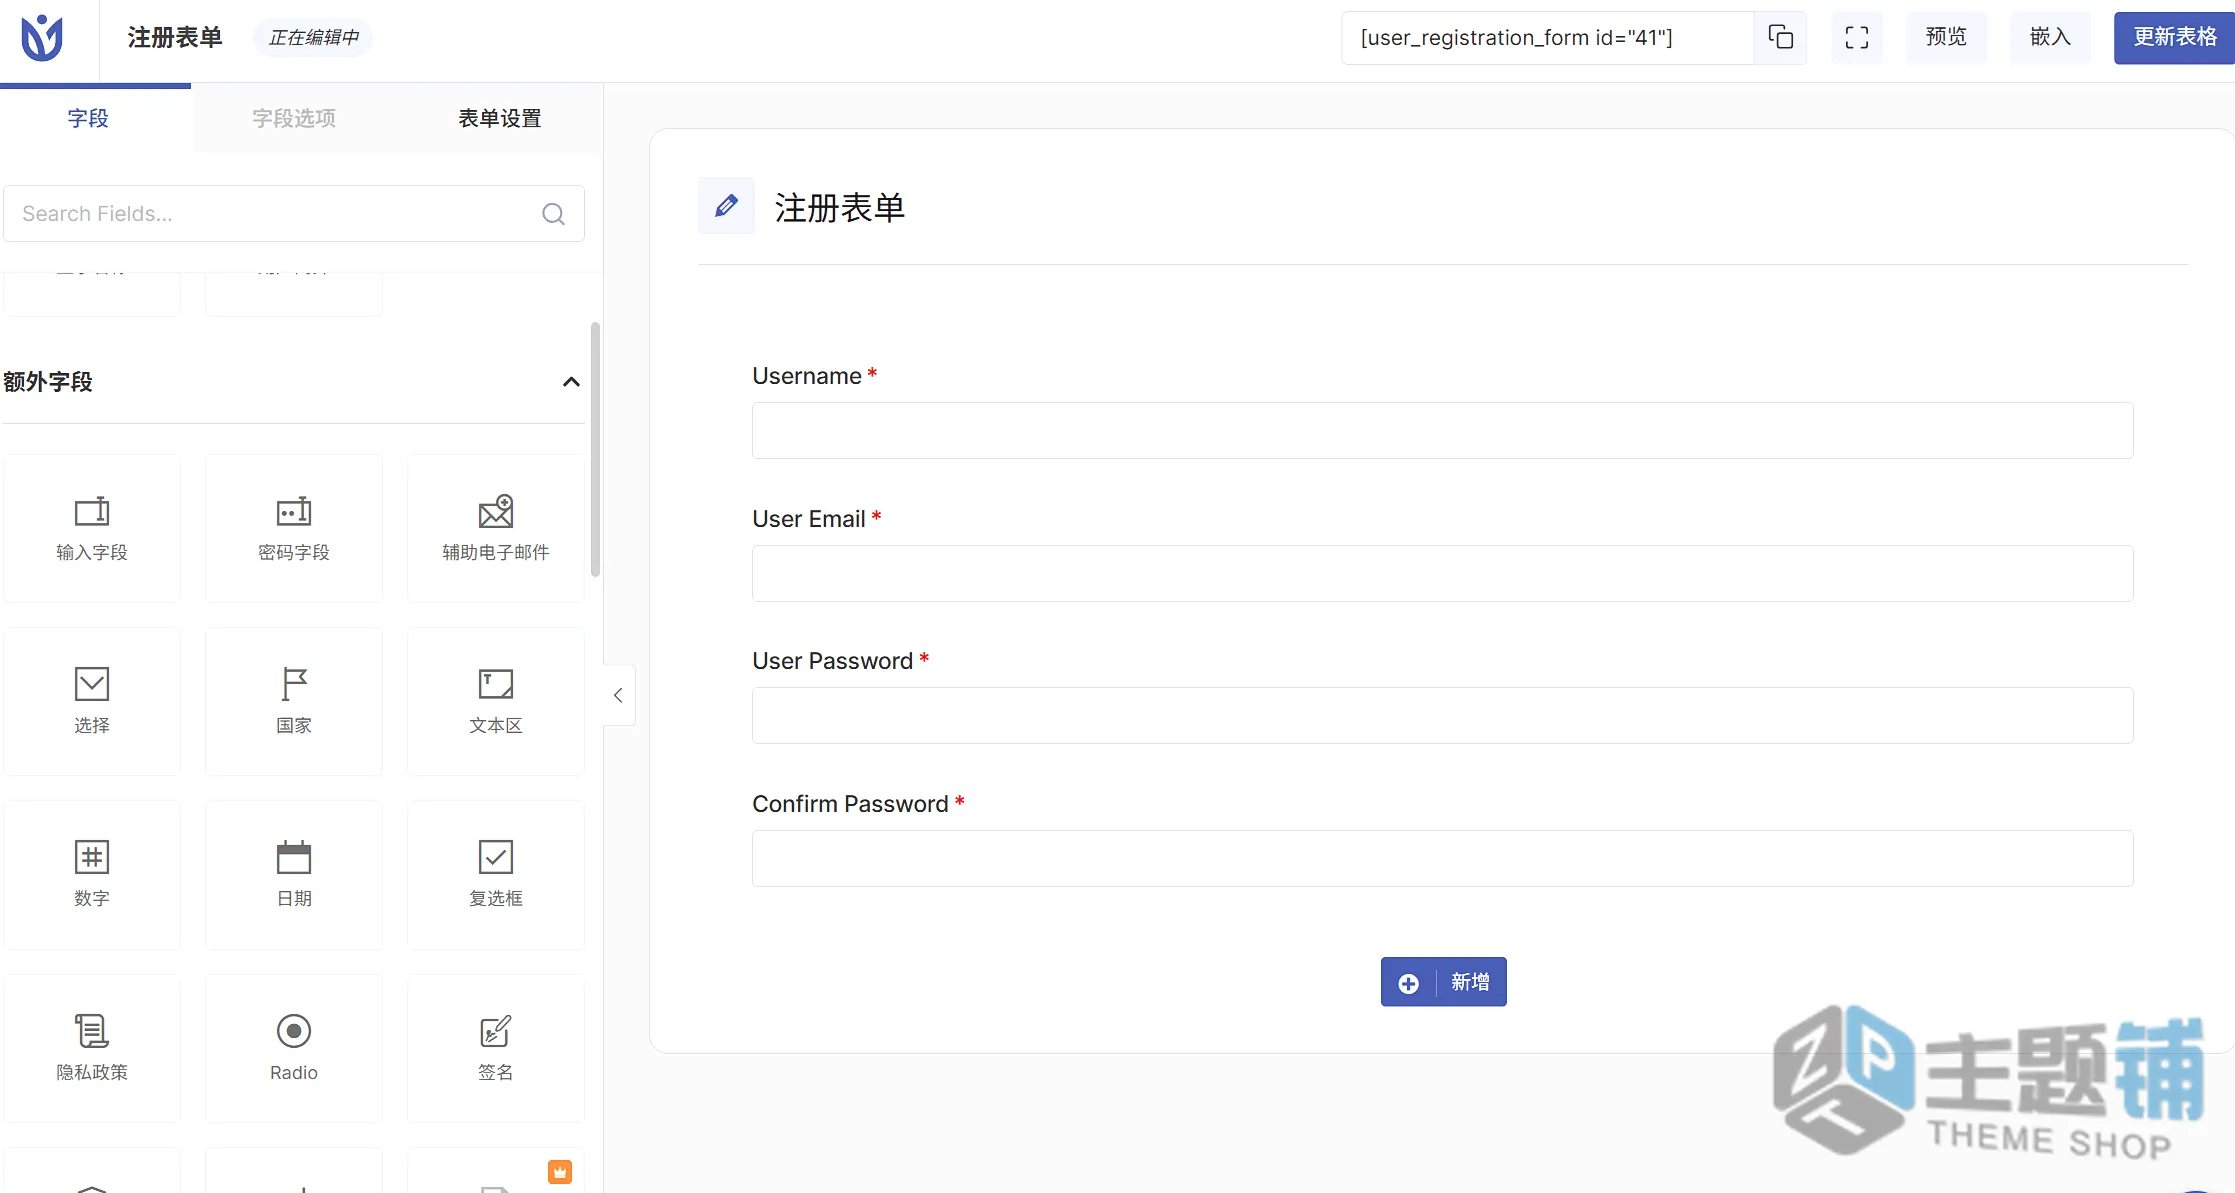Collapse the left fields sidebar

(618, 695)
